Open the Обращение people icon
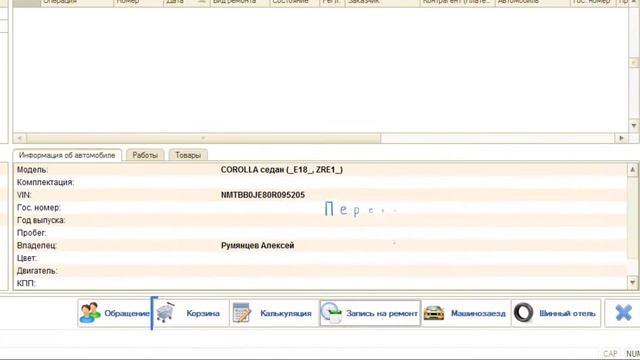This screenshot has height=360, width=640. (x=90, y=313)
